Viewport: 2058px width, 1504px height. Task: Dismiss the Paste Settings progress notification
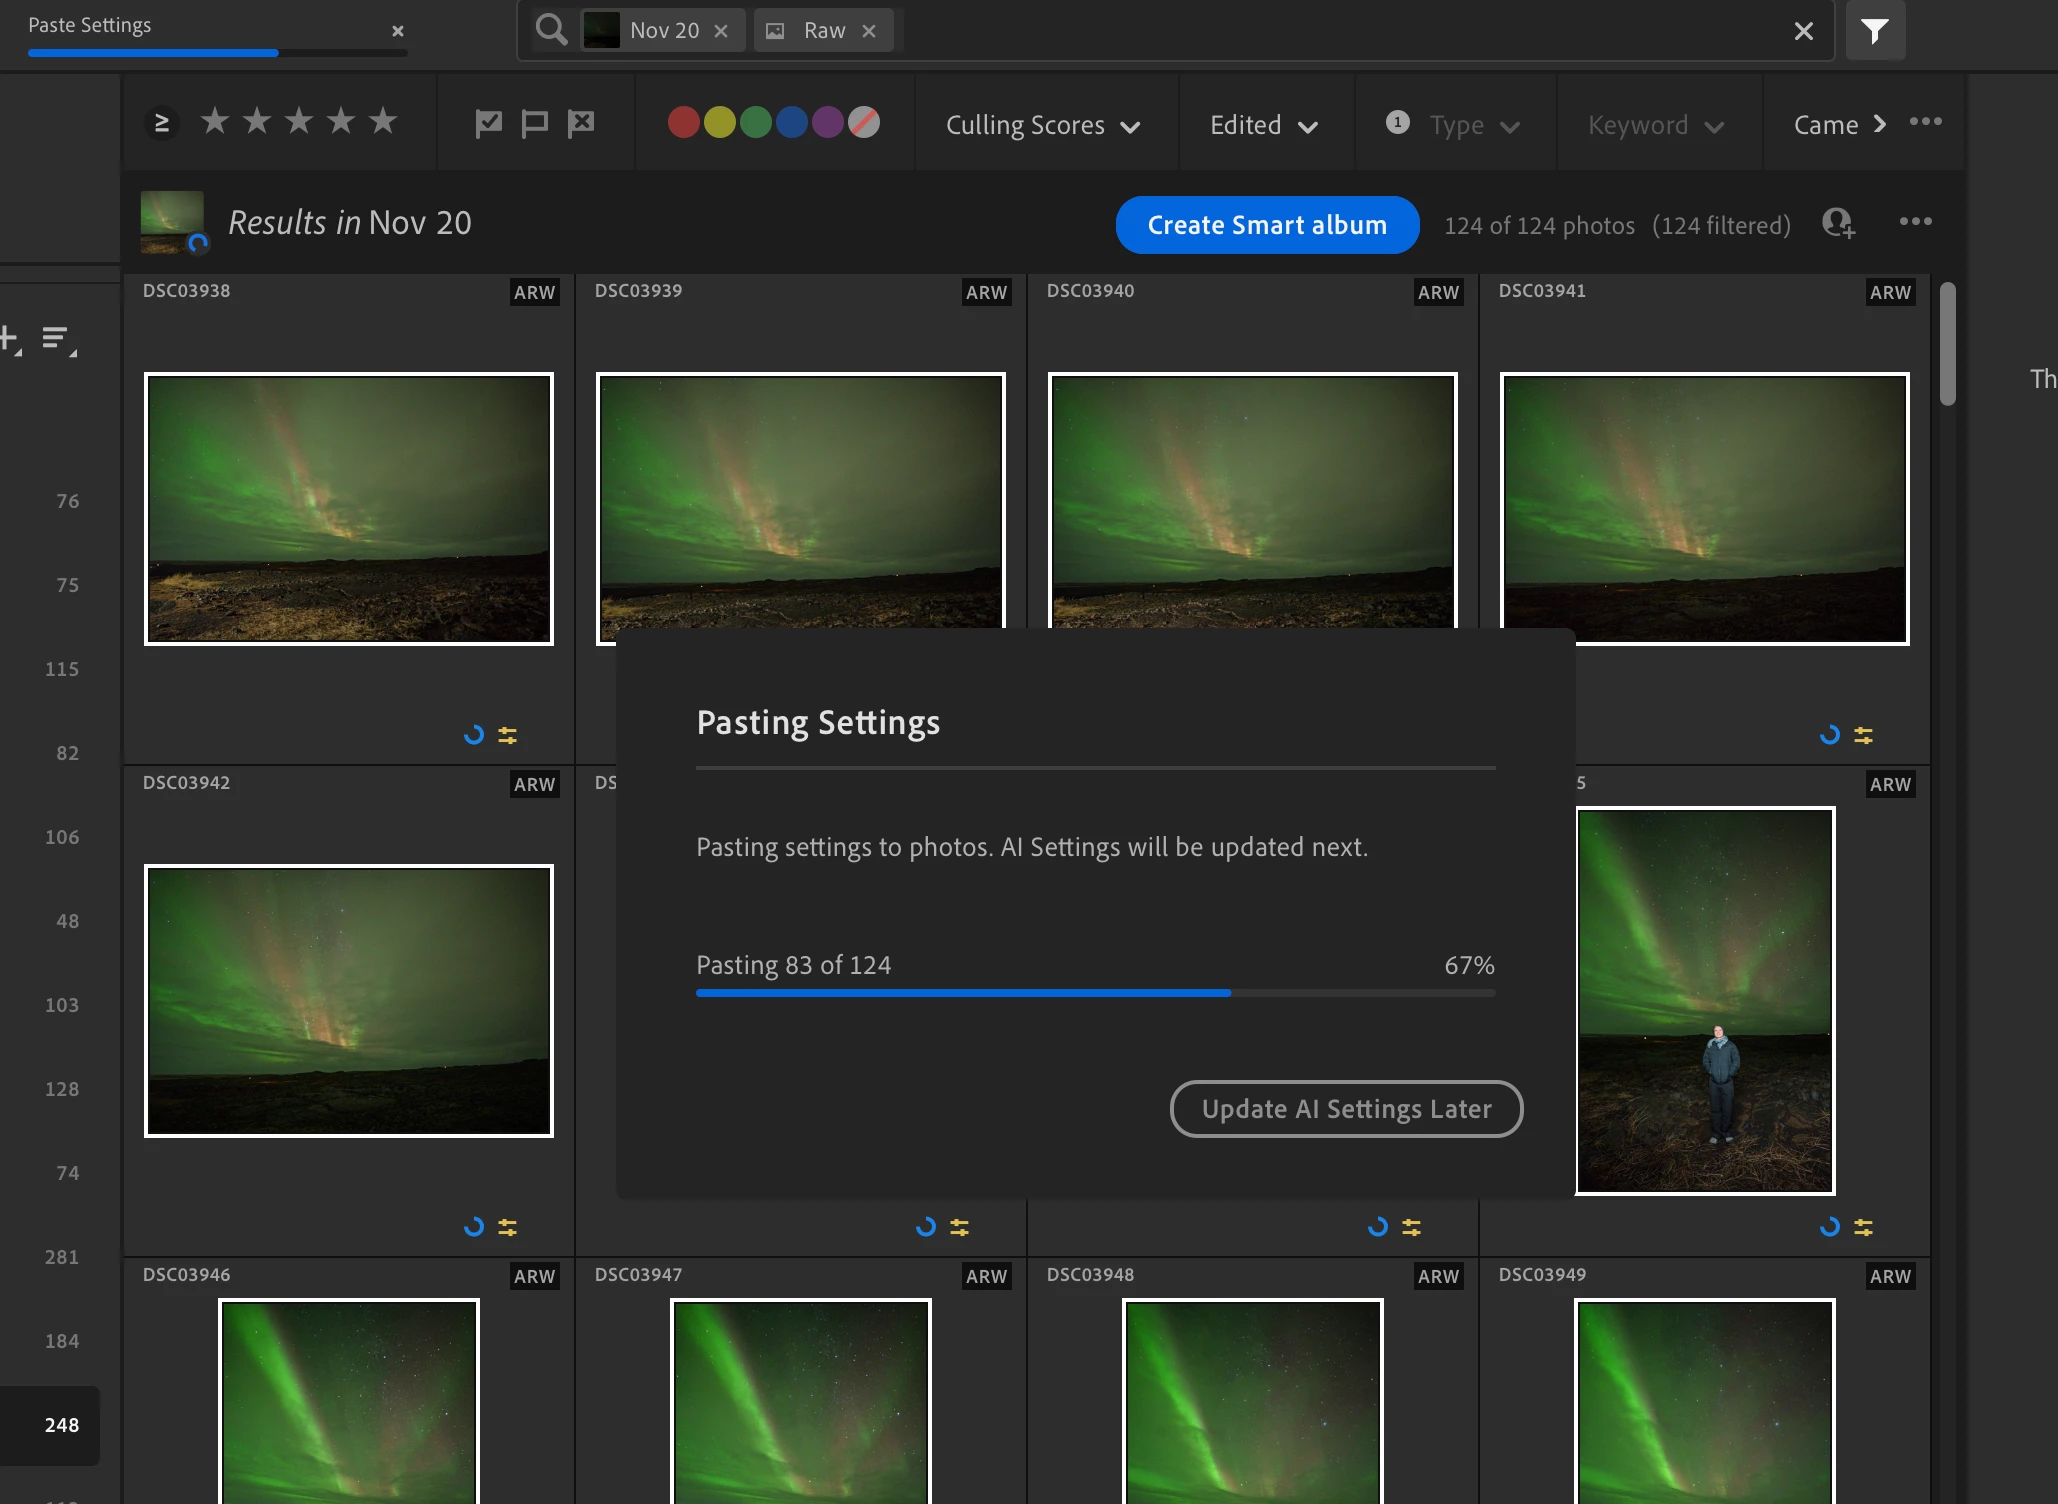tap(398, 31)
